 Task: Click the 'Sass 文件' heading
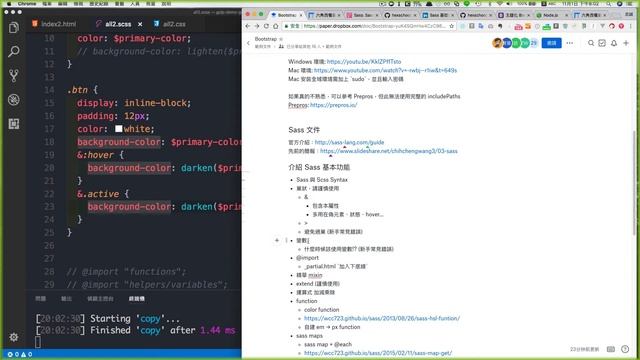(x=304, y=130)
